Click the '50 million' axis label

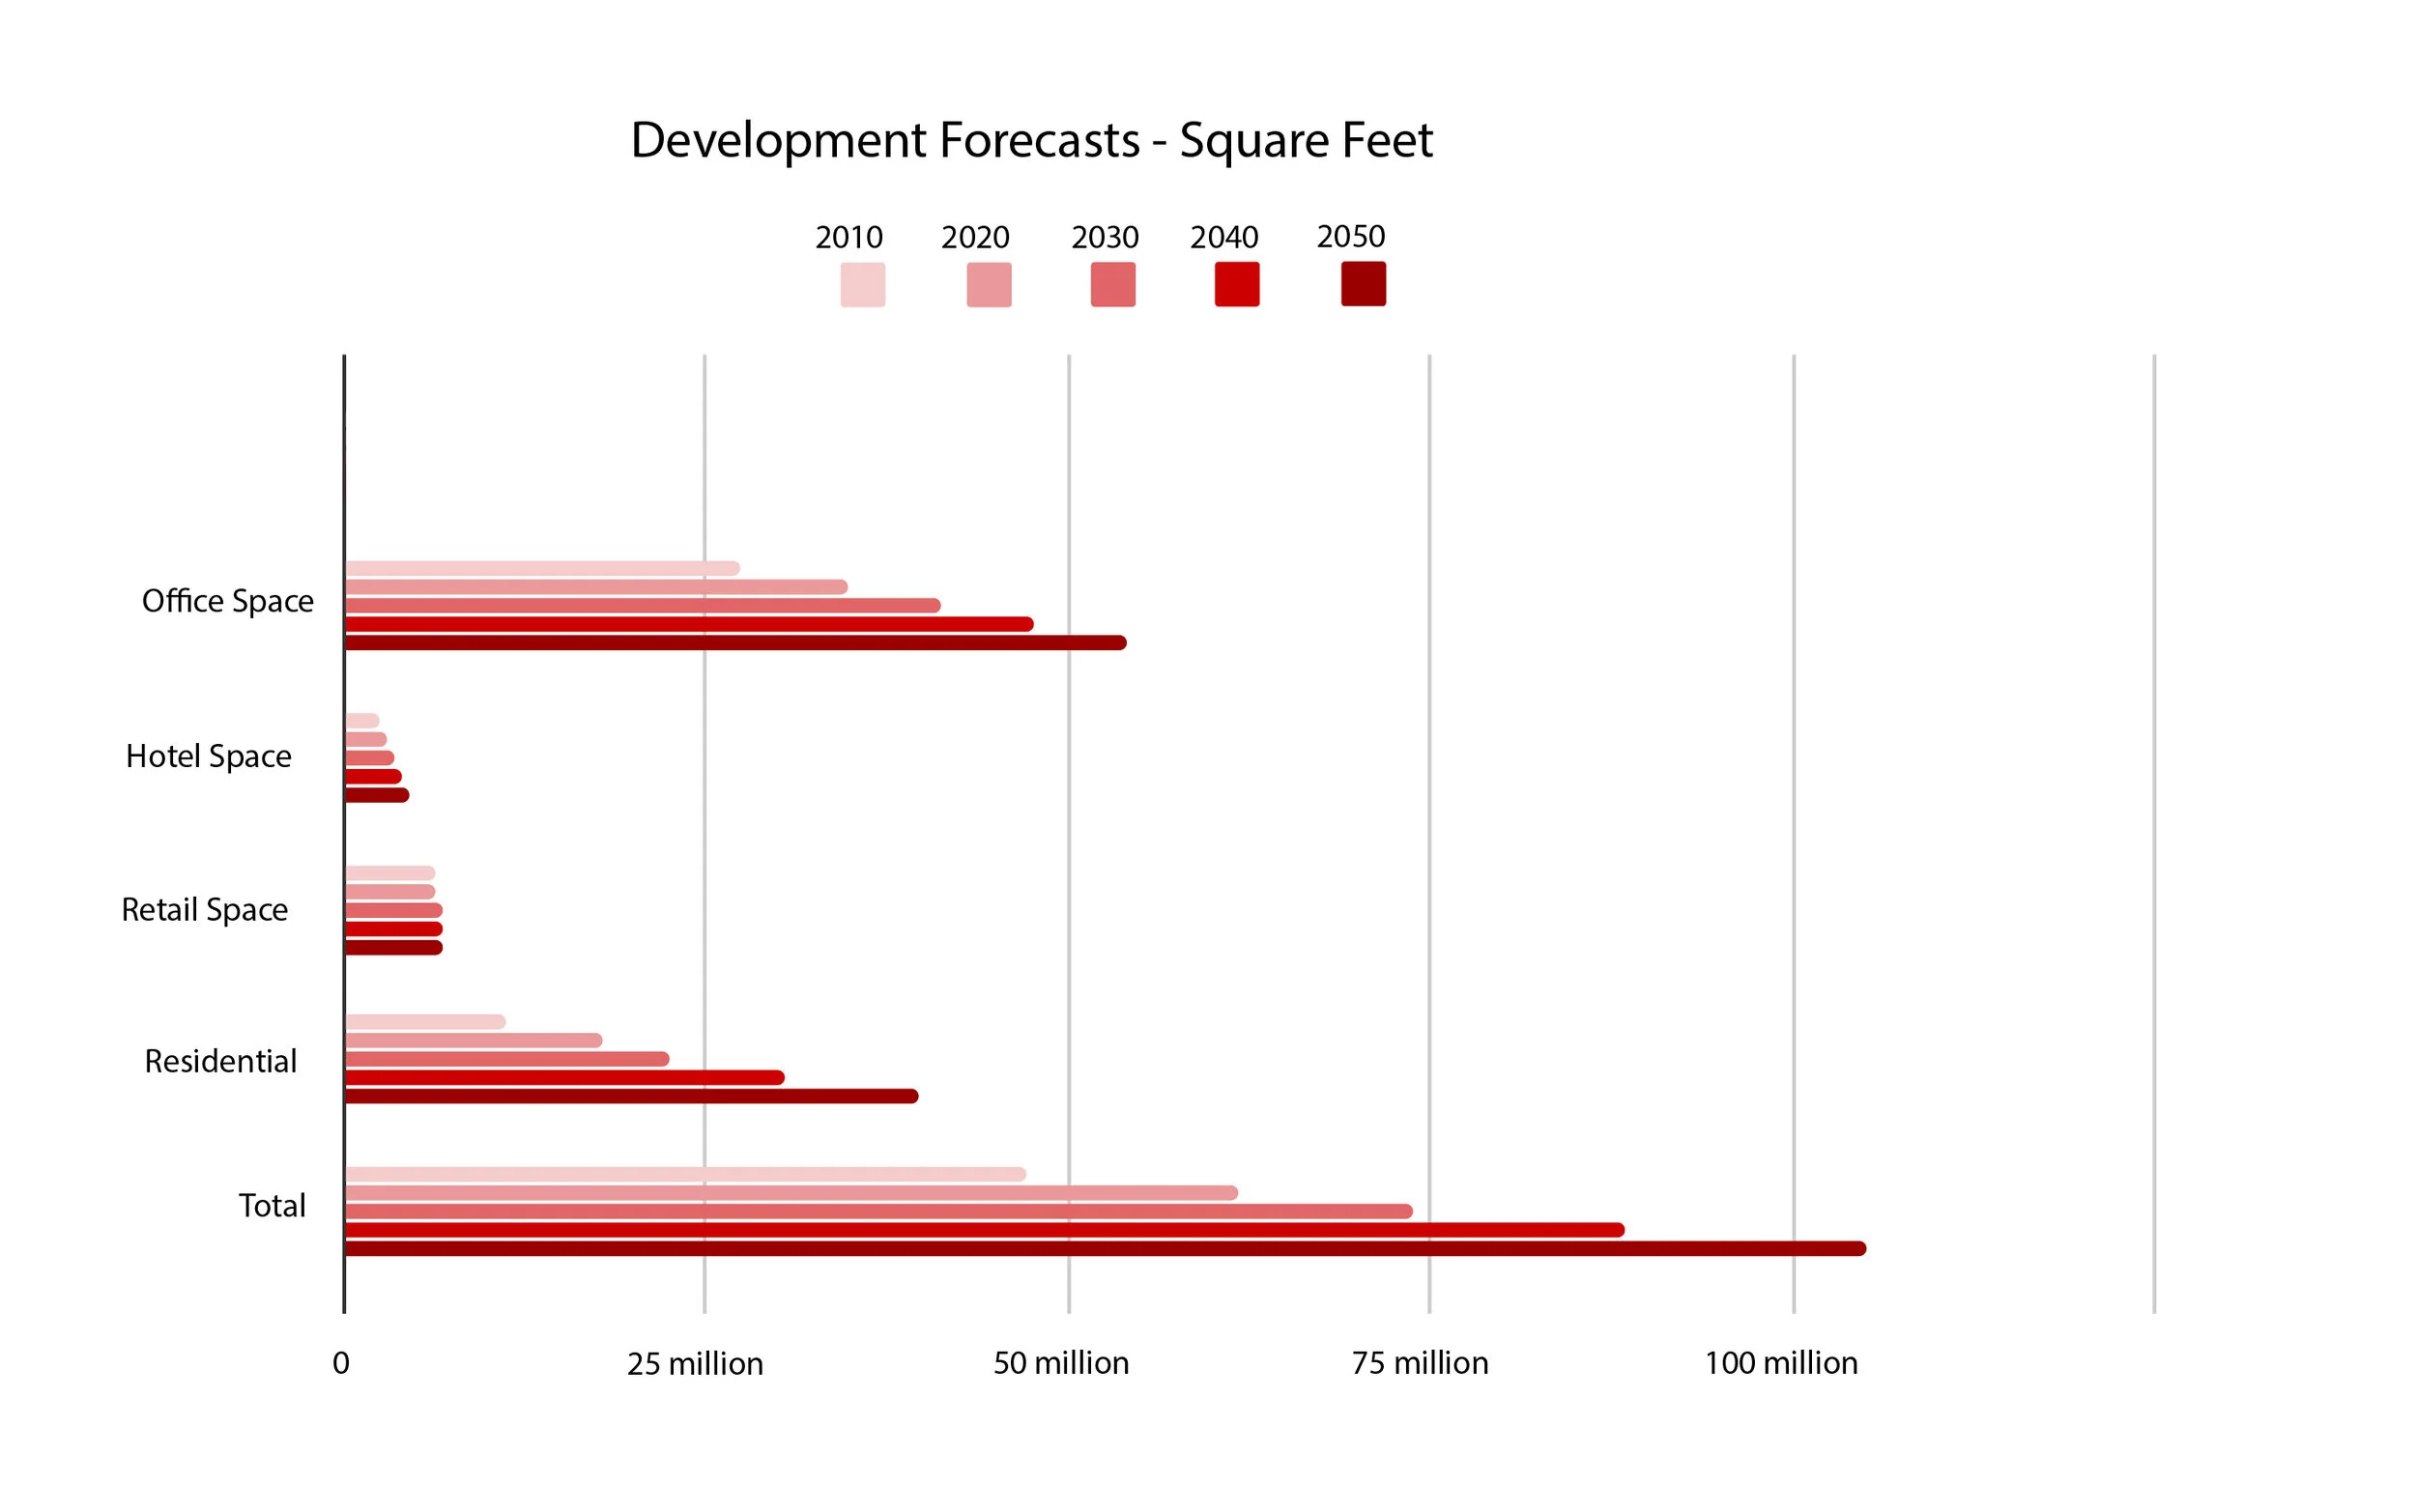click(1060, 1363)
